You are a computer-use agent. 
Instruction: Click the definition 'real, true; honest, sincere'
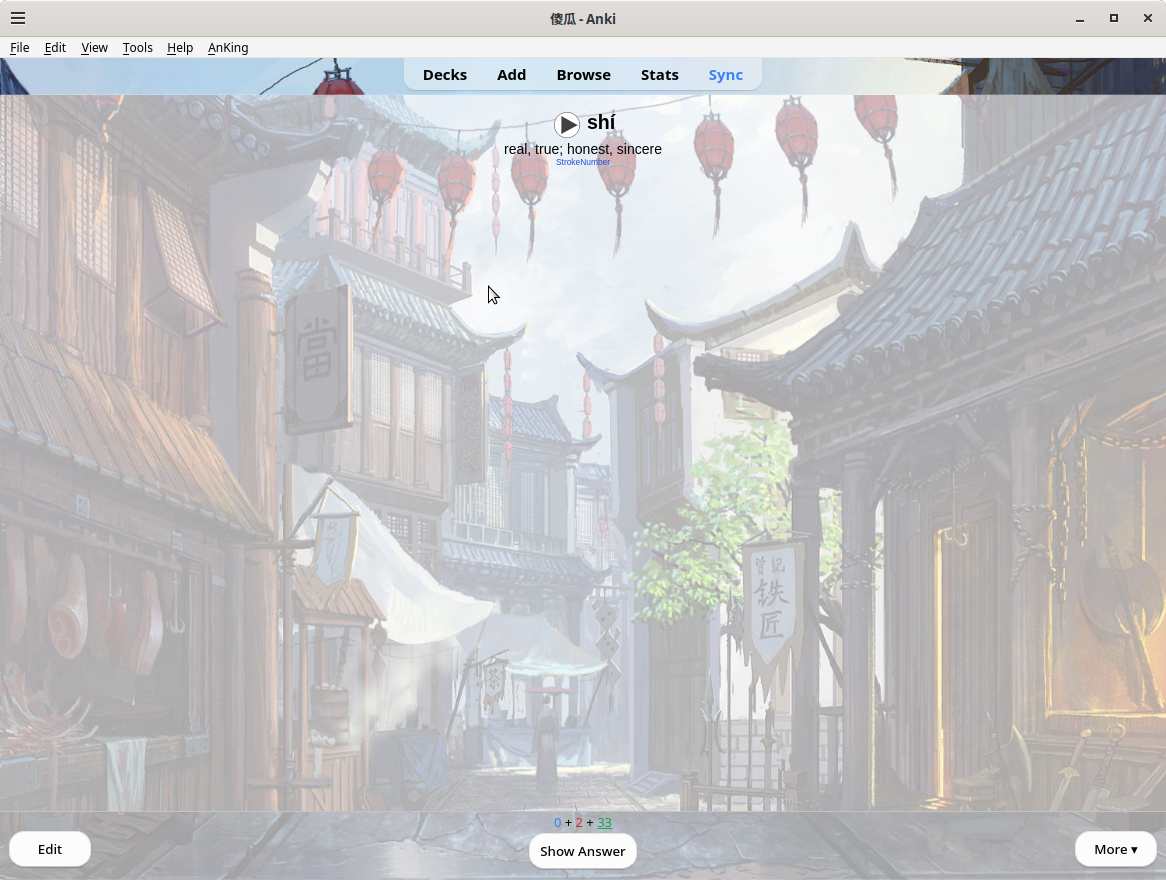[583, 149]
